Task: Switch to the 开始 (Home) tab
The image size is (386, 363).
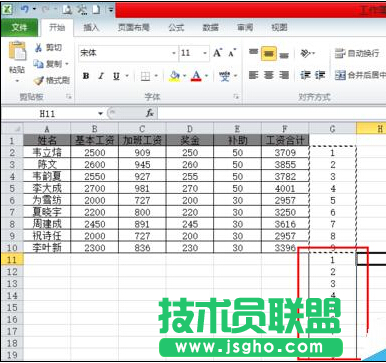Action: [57, 27]
